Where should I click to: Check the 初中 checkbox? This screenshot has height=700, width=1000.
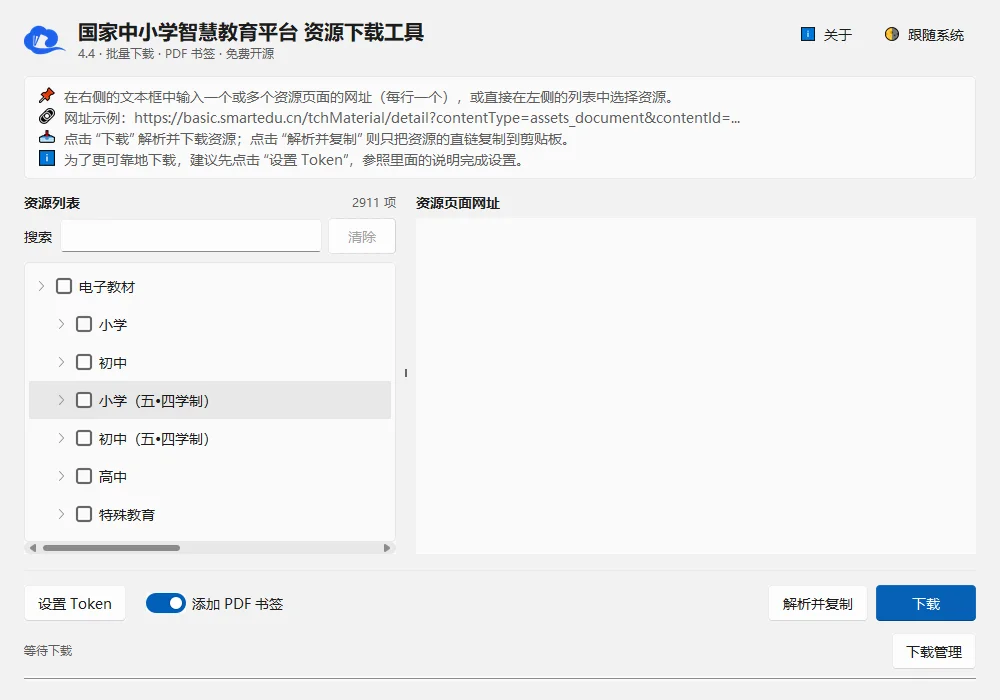84,362
